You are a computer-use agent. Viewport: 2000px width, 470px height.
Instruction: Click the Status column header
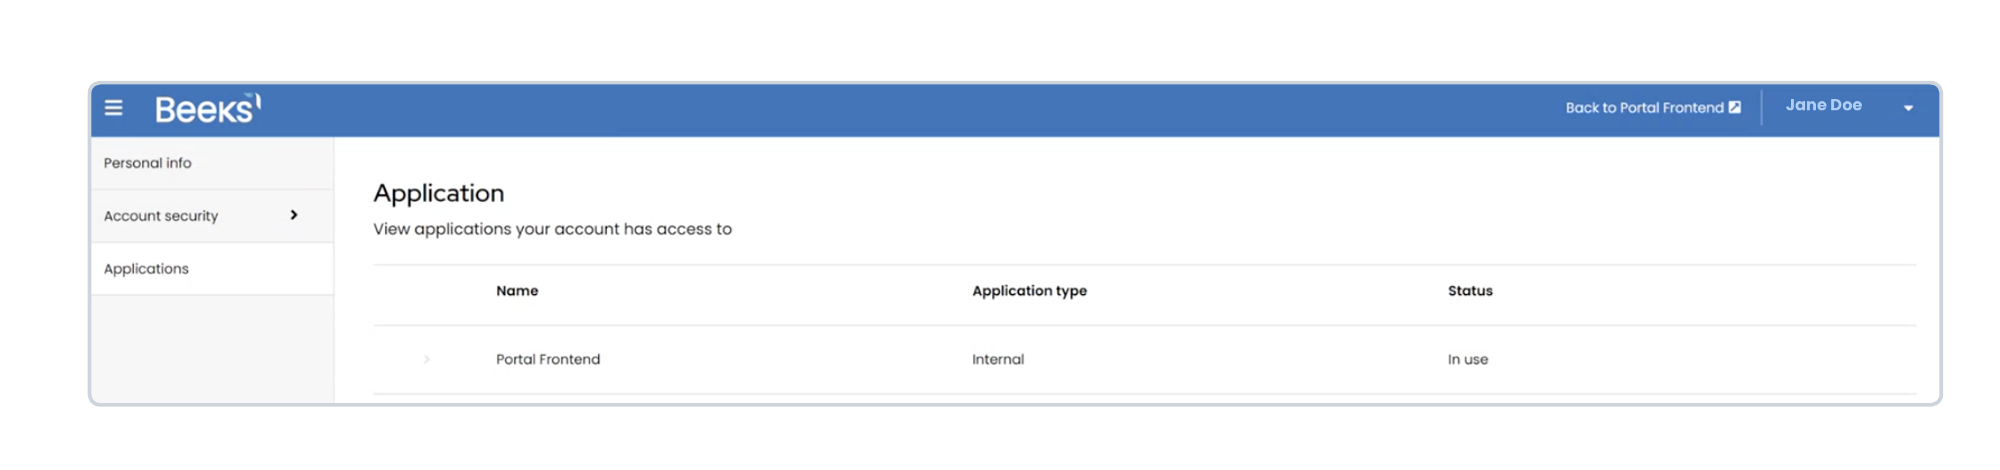1470,291
